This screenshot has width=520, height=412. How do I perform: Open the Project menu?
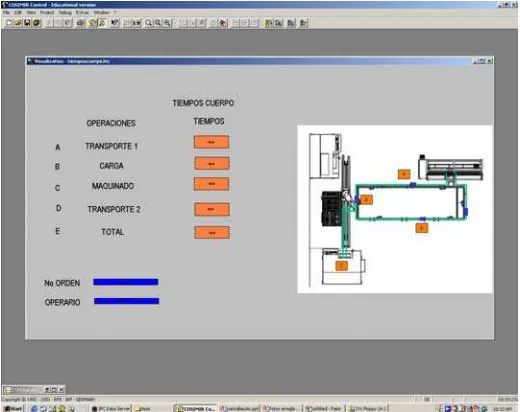[47, 13]
